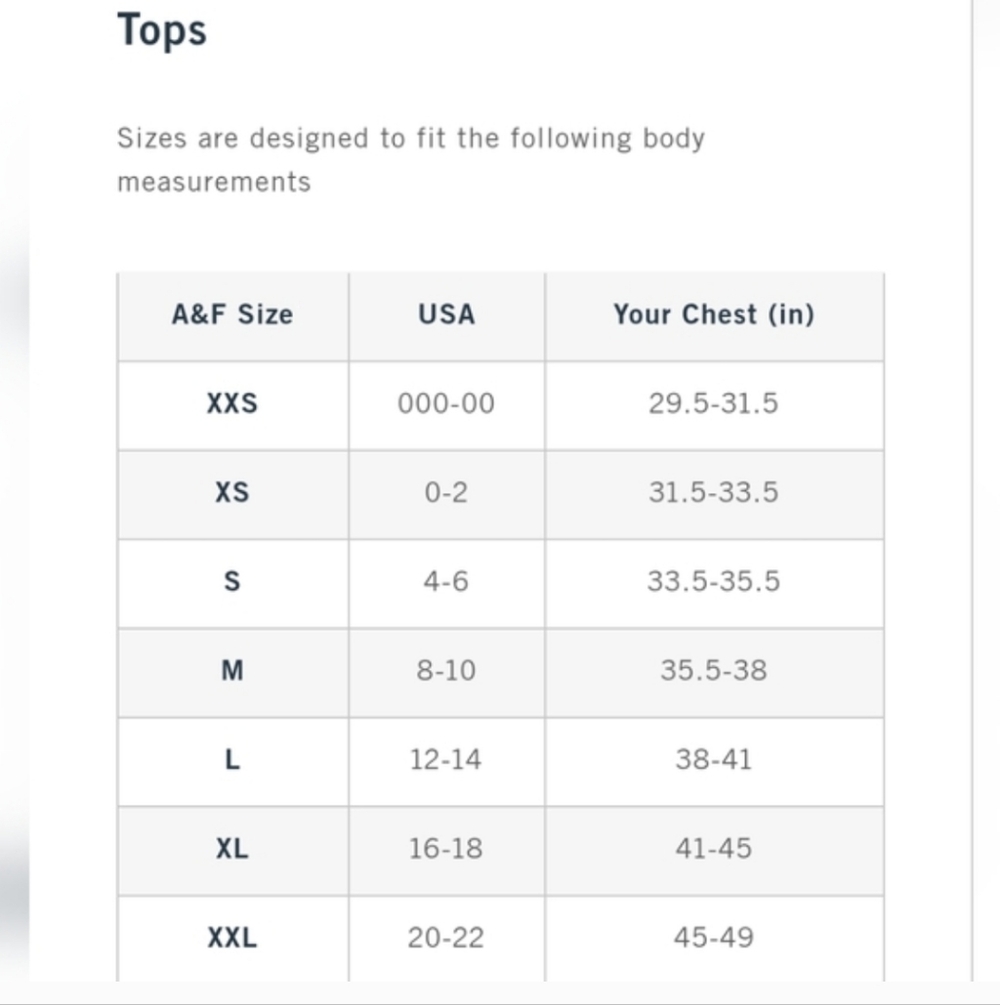Select the L size cell
The width and height of the screenshot is (1000, 1005).
(232, 760)
